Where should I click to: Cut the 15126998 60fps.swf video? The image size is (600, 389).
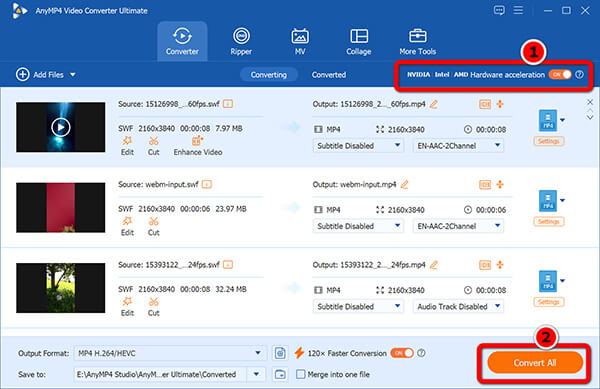pyautogui.click(x=153, y=146)
